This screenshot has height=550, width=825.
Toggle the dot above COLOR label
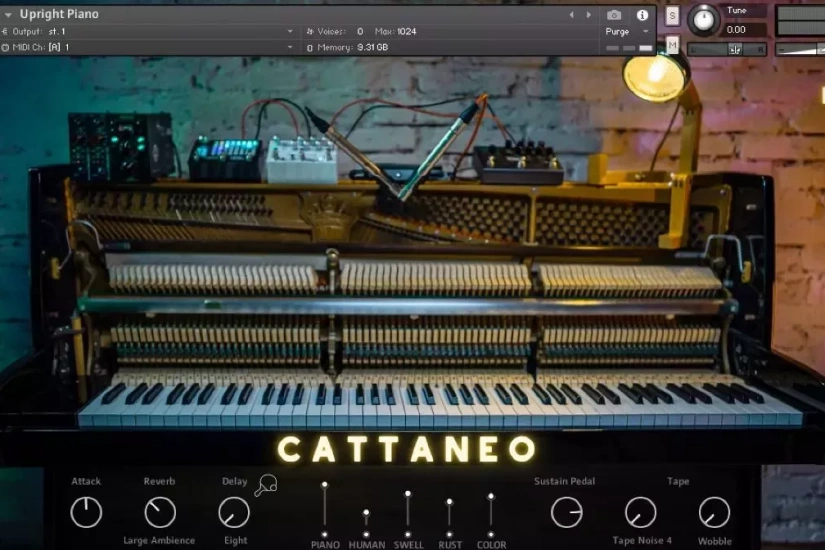(x=491, y=535)
